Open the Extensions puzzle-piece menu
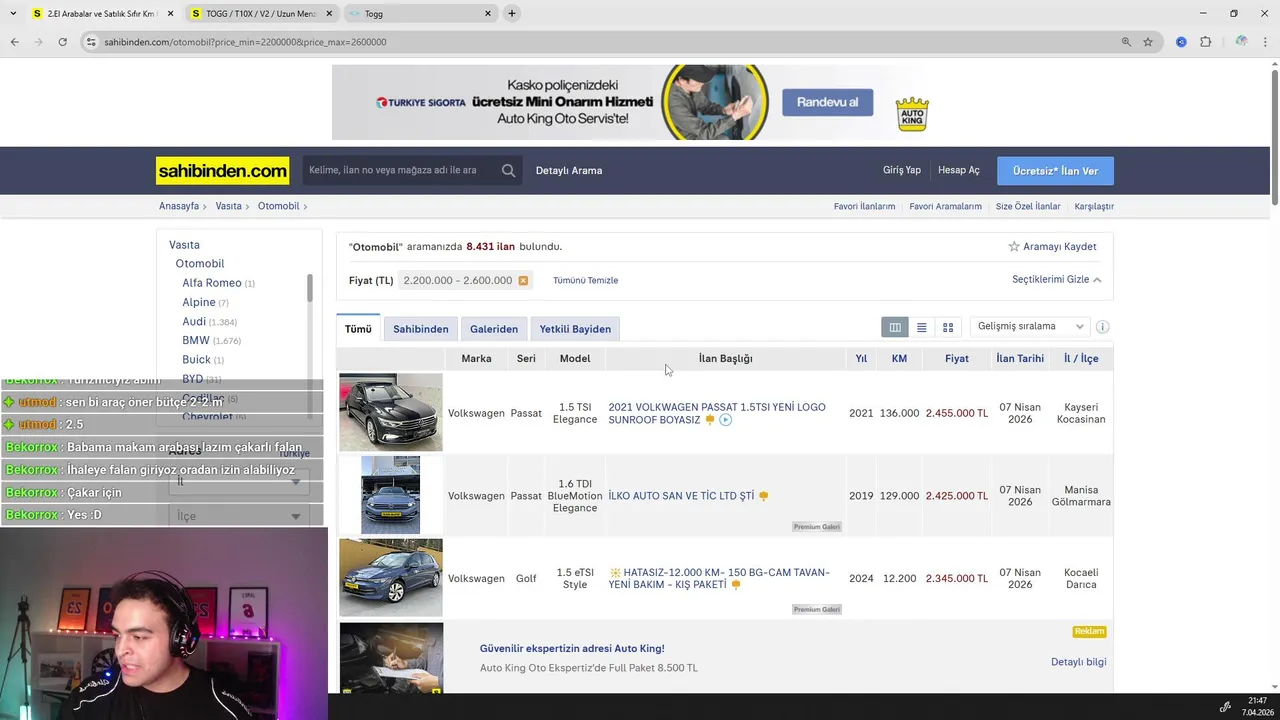 (1205, 42)
